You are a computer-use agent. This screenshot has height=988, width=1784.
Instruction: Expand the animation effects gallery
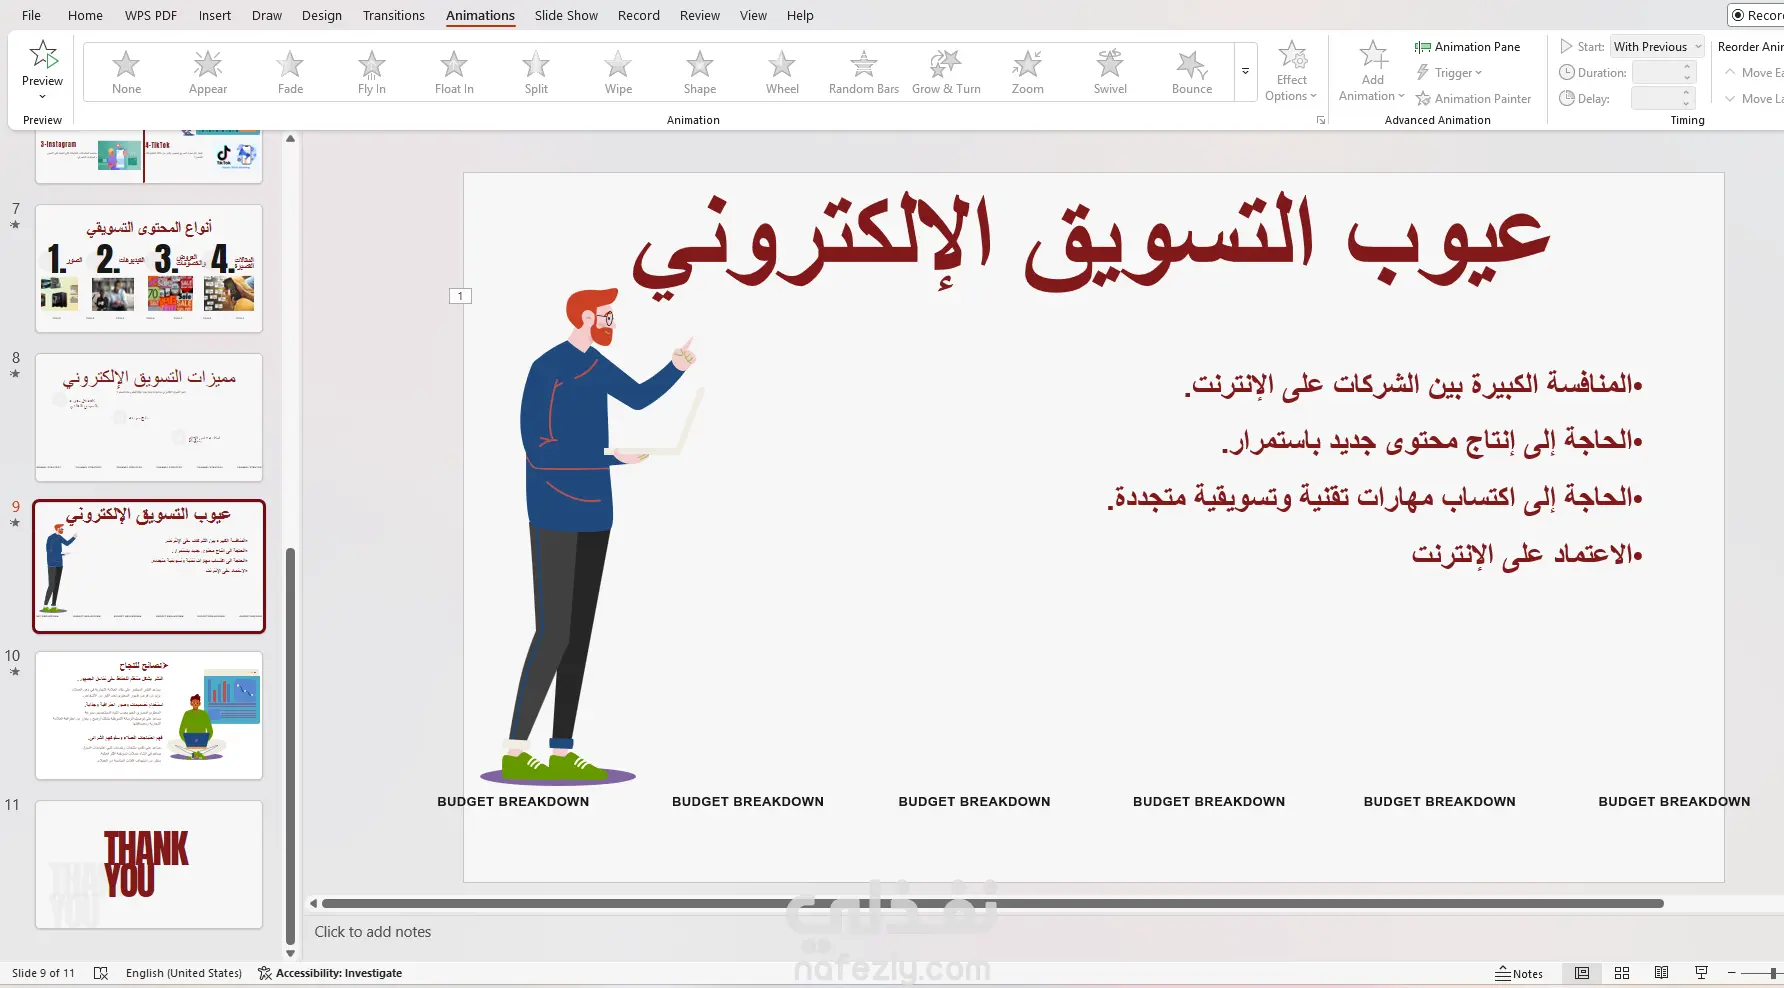pyautogui.click(x=1246, y=72)
